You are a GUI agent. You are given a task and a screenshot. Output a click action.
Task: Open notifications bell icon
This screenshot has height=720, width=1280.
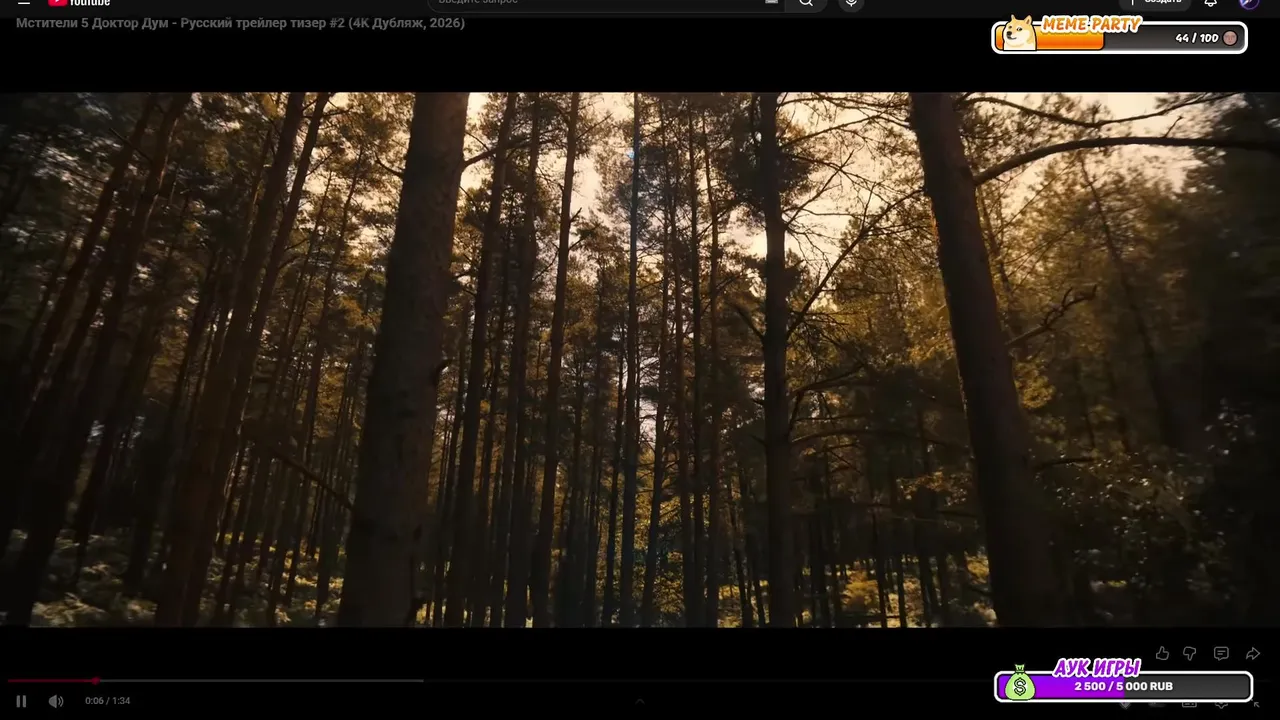pos(1211,3)
